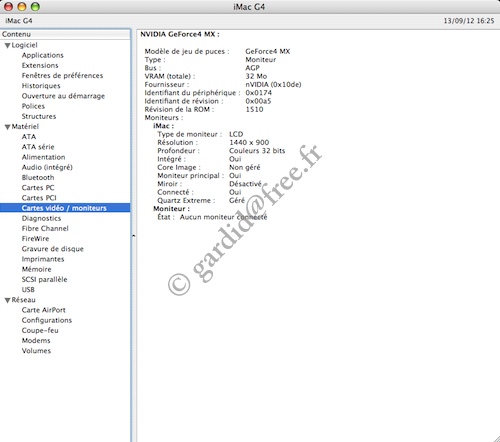500x442 pixels.
Task: Open Modems in the sidebar
Action: coord(36,341)
